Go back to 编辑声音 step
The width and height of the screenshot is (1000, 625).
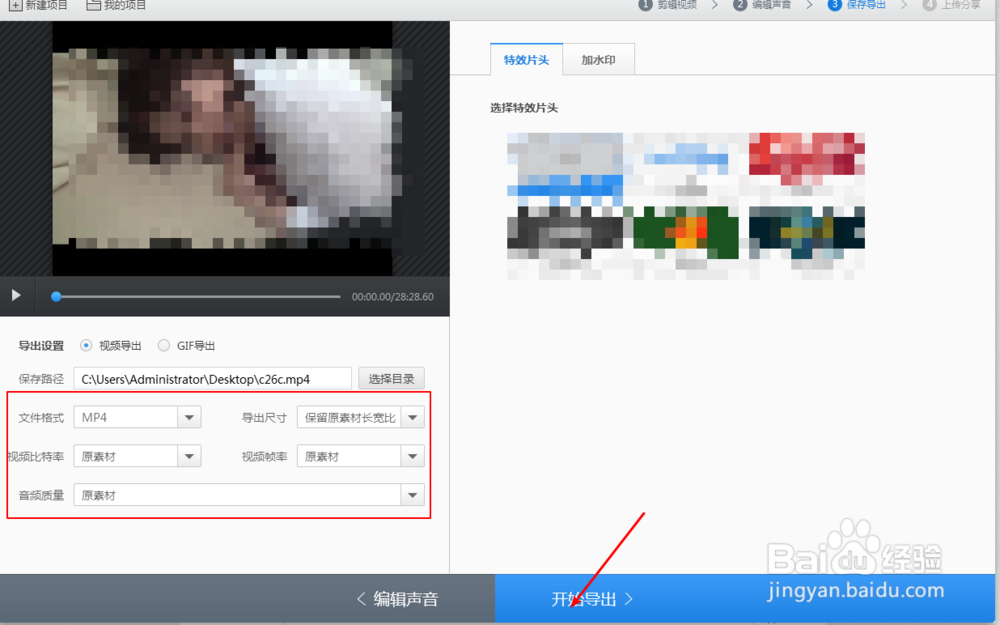click(397, 599)
